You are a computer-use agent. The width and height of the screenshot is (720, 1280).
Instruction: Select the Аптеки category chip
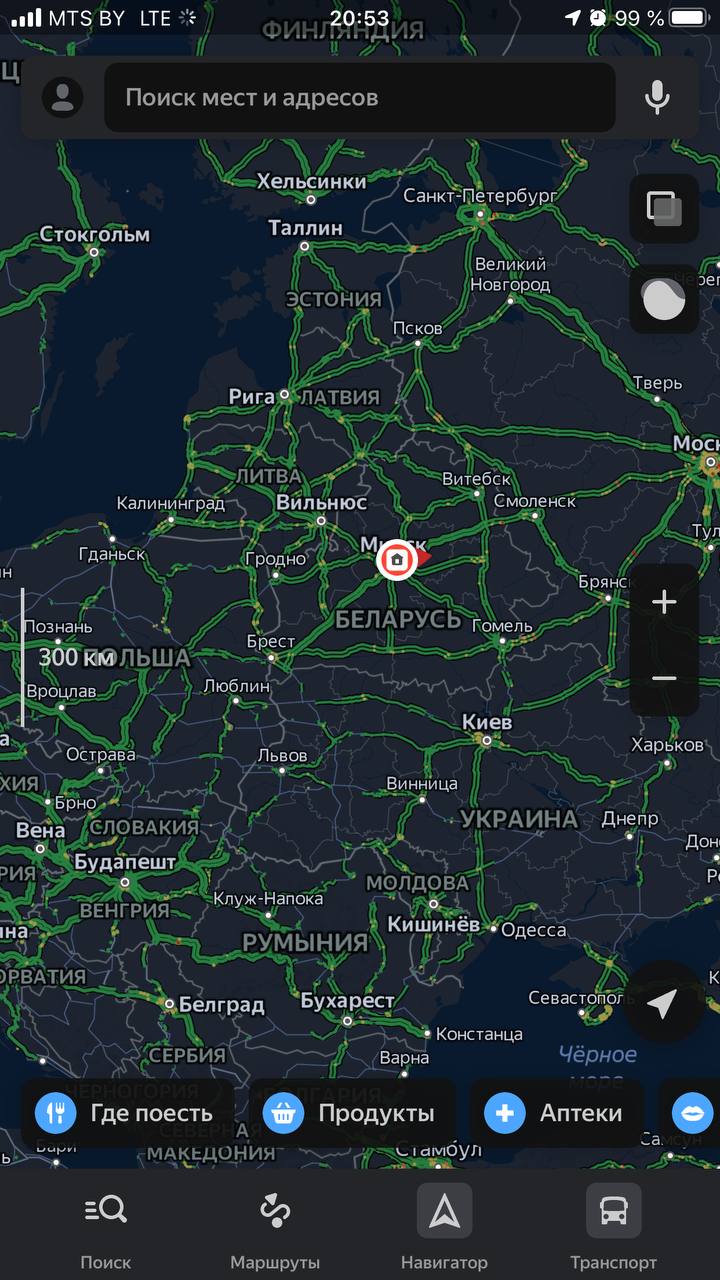coord(556,1113)
